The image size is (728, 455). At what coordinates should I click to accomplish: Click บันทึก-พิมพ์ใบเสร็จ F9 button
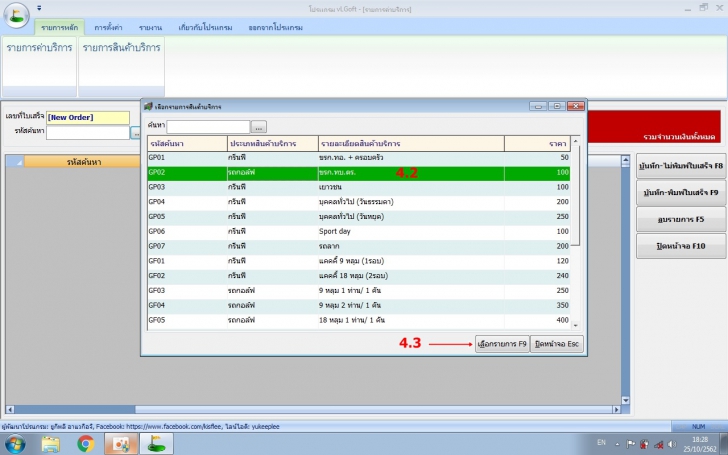[681, 193]
